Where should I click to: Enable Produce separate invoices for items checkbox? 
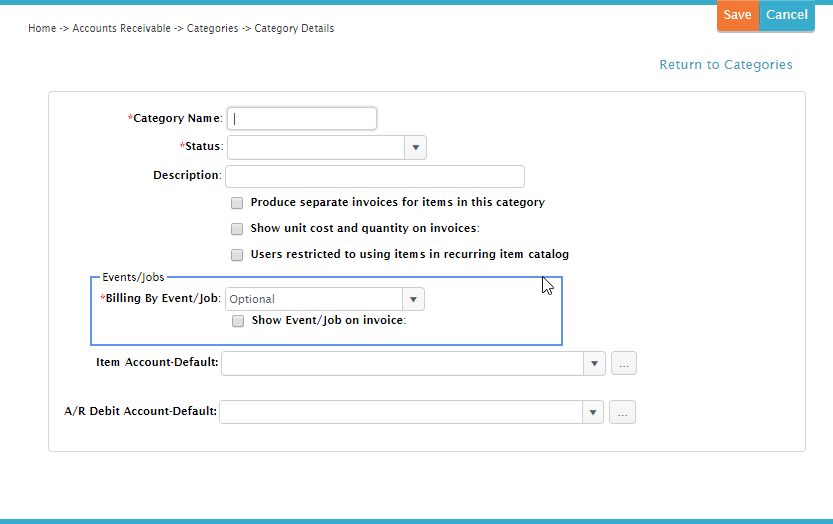[237, 203]
